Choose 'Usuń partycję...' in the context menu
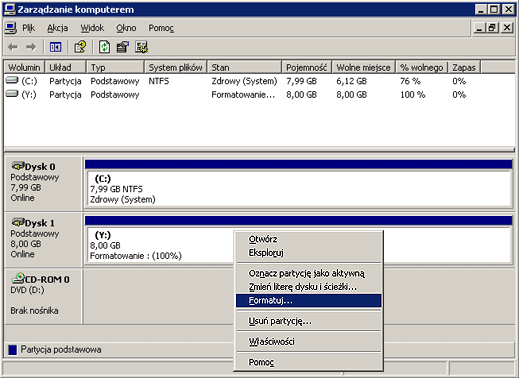The image size is (519, 378). (x=309, y=321)
